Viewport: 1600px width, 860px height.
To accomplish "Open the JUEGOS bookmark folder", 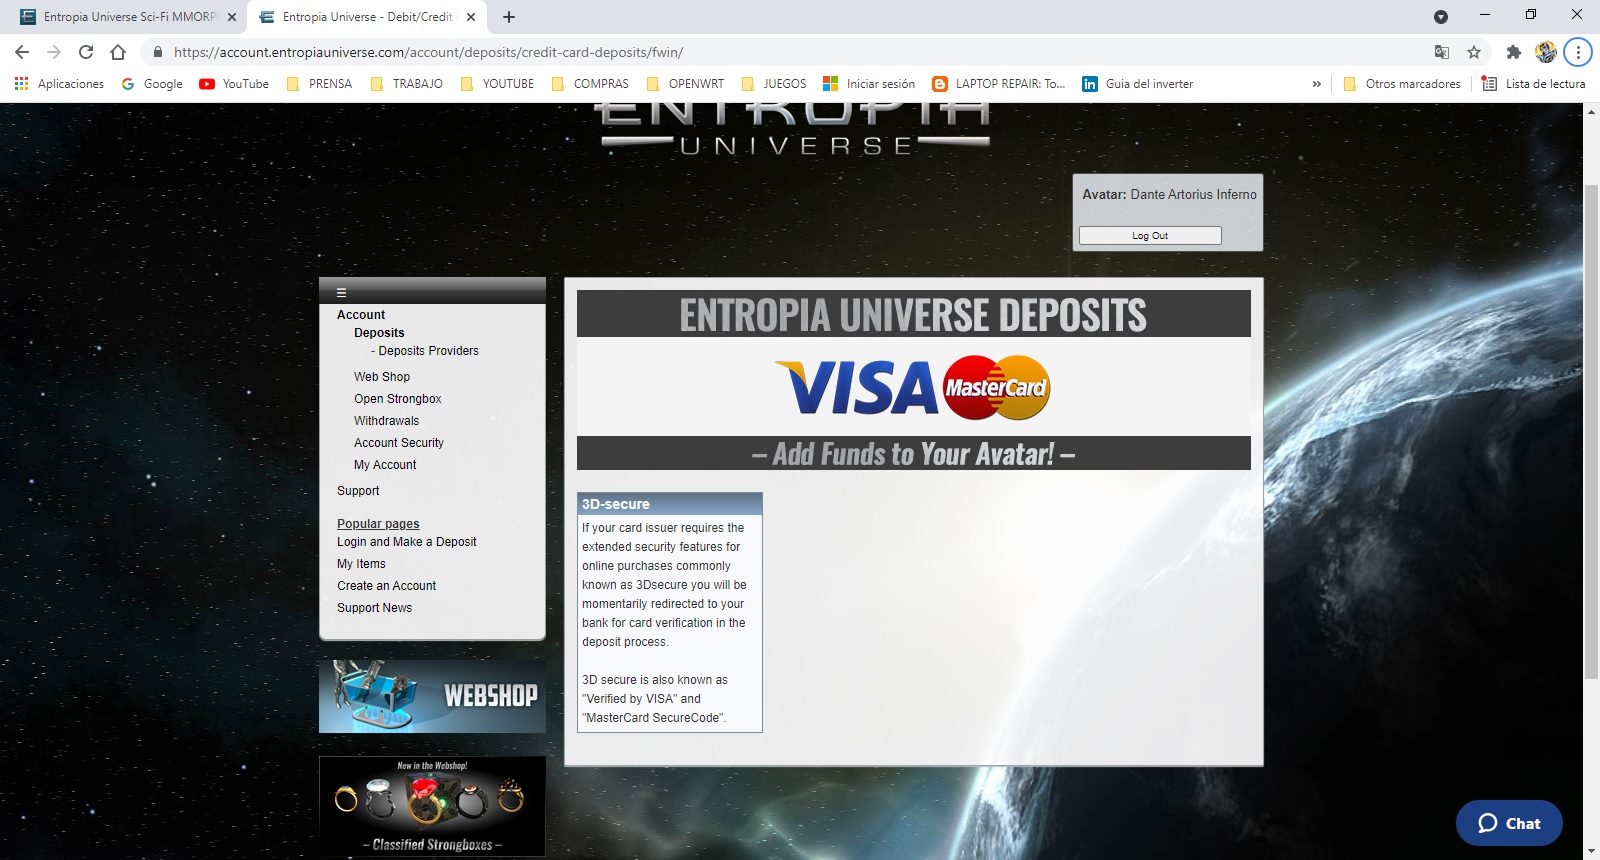I will pyautogui.click(x=774, y=84).
